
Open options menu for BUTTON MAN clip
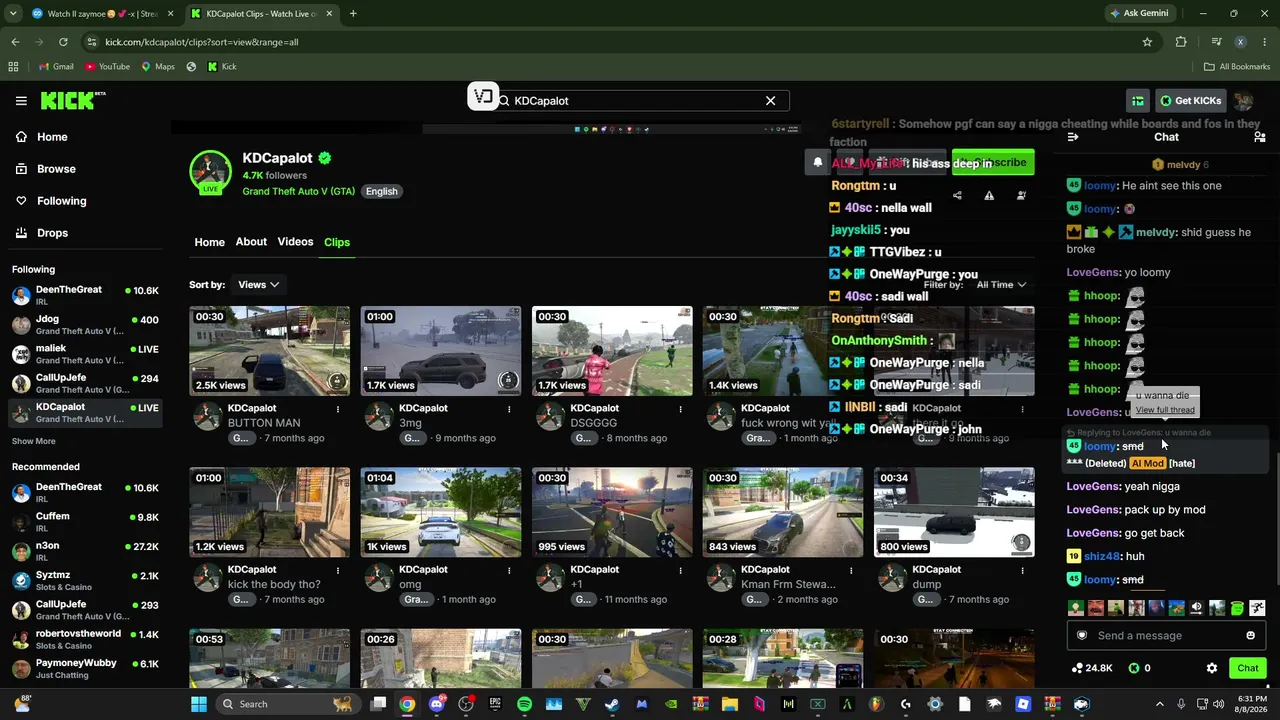click(x=338, y=409)
